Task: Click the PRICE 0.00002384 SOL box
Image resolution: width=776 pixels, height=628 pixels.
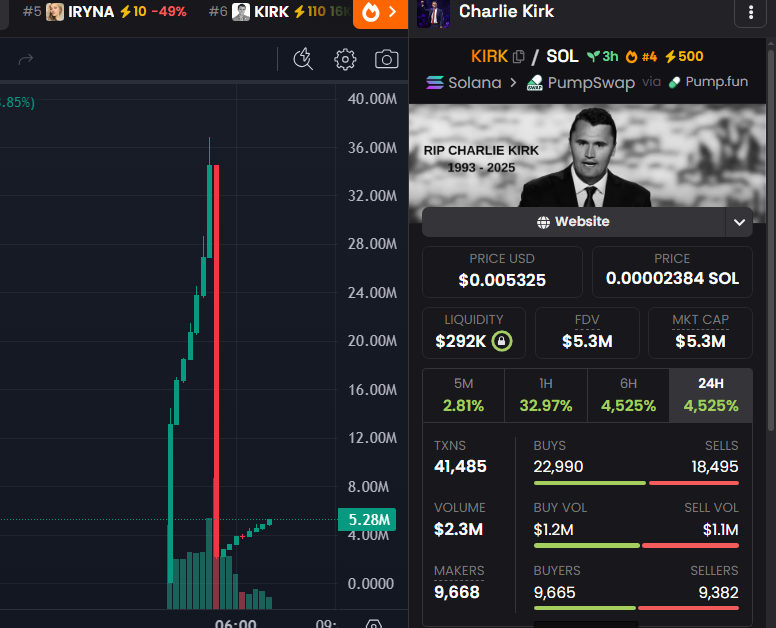Action: 672,272
